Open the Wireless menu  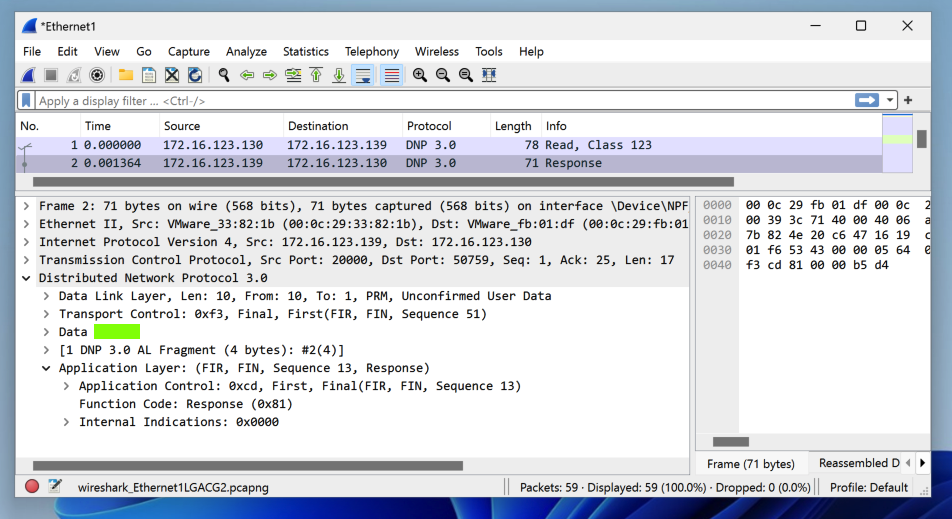click(x=437, y=52)
